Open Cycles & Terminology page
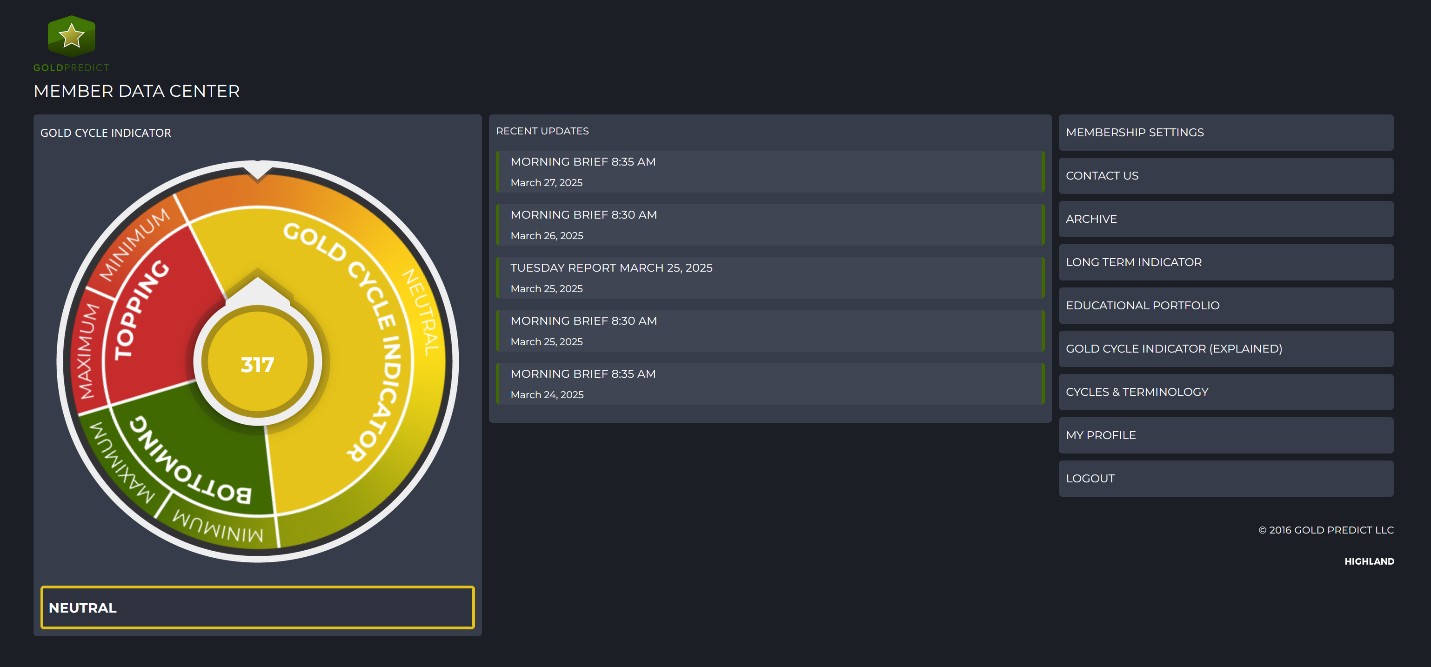The width and height of the screenshot is (1431, 667). pyautogui.click(x=1225, y=392)
